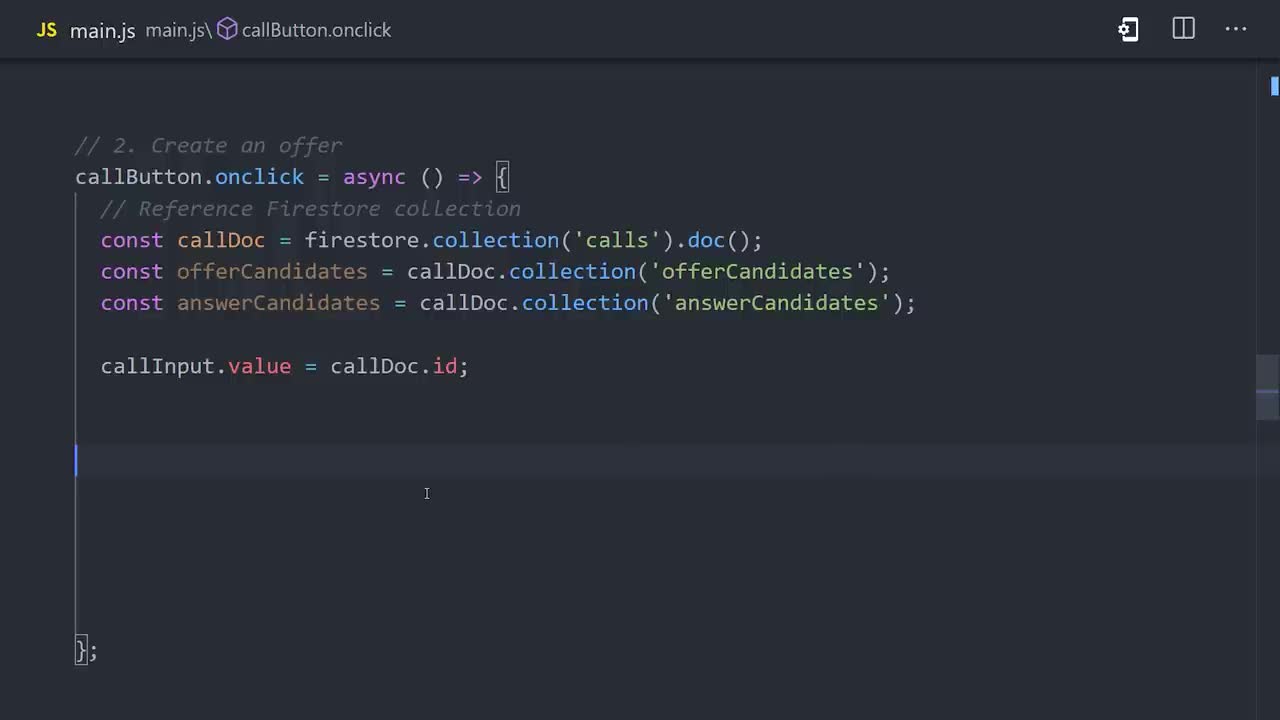Click the 'calls' string literal

tap(617, 240)
